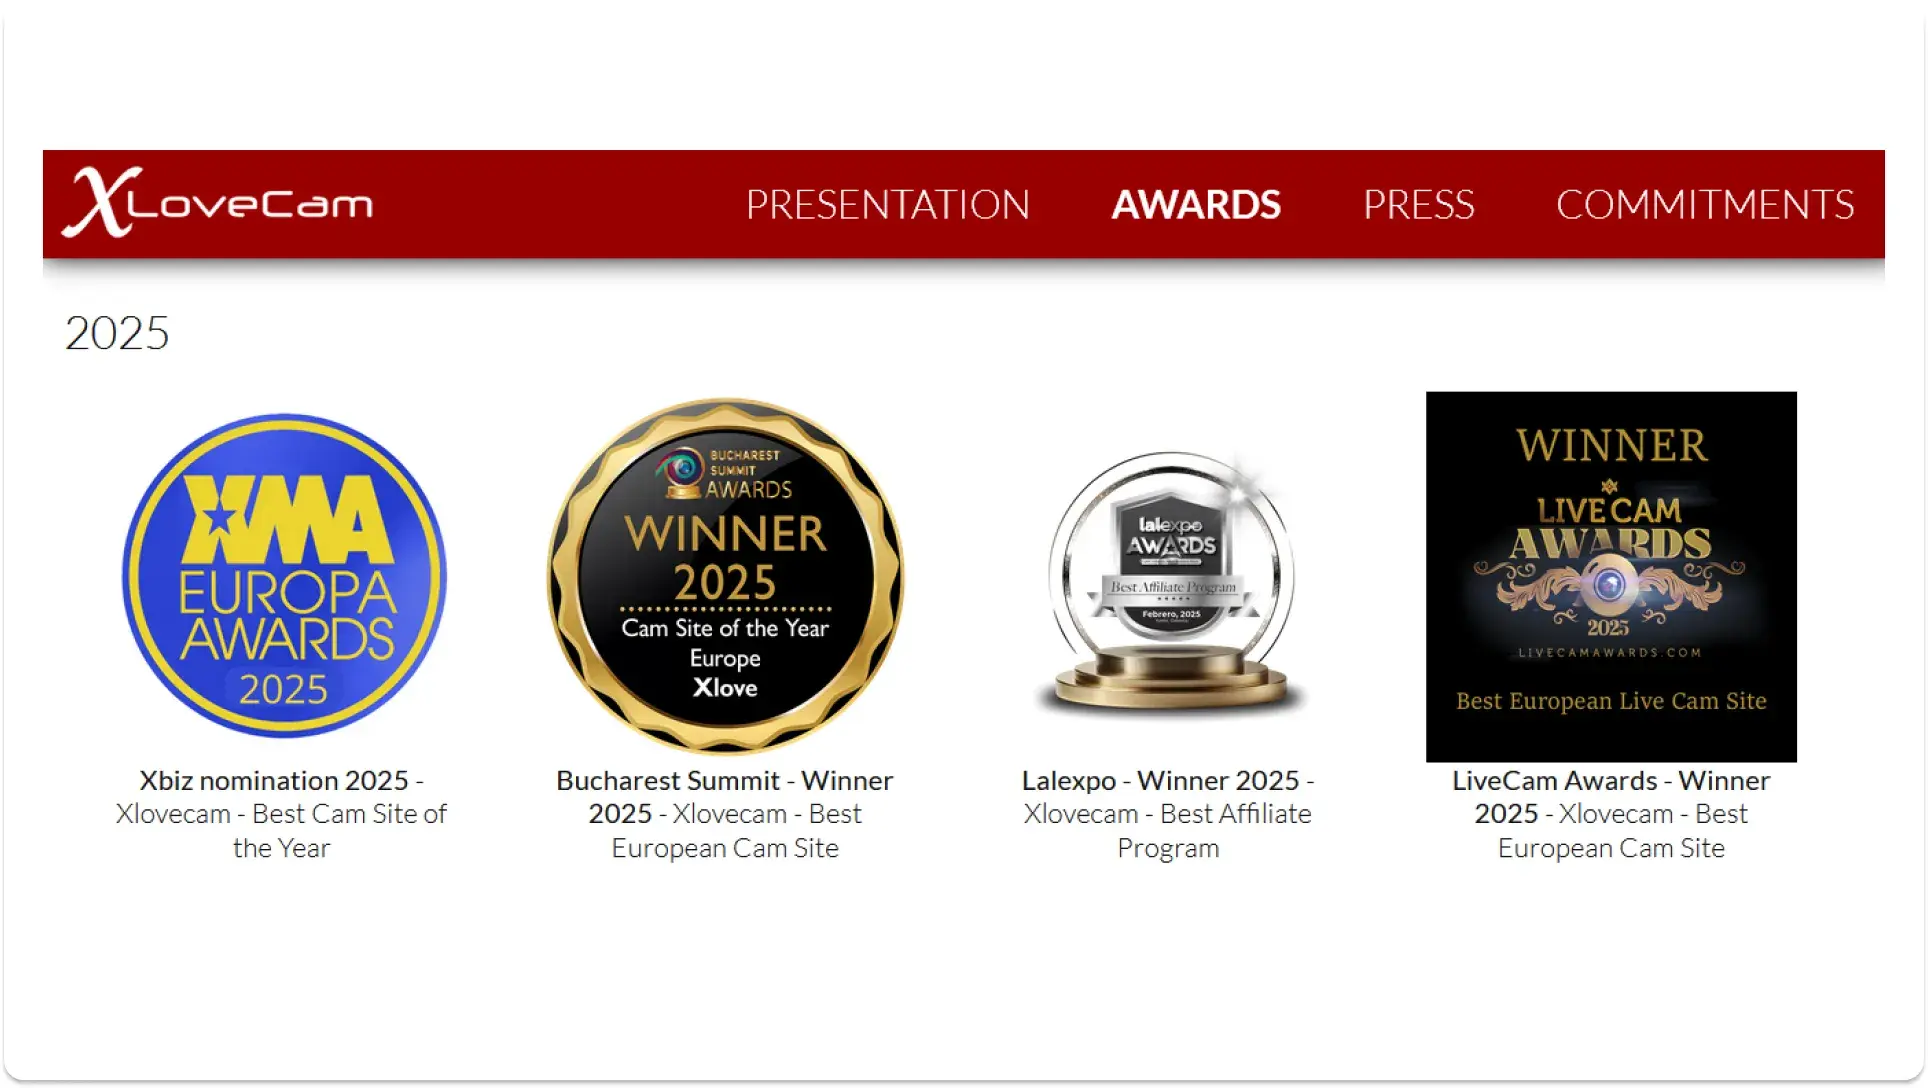Select the Lalexpo - Winner 2025 caption
Image resolution: width=1928 pixels, height=1088 pixels.
tap(1168, 814)
